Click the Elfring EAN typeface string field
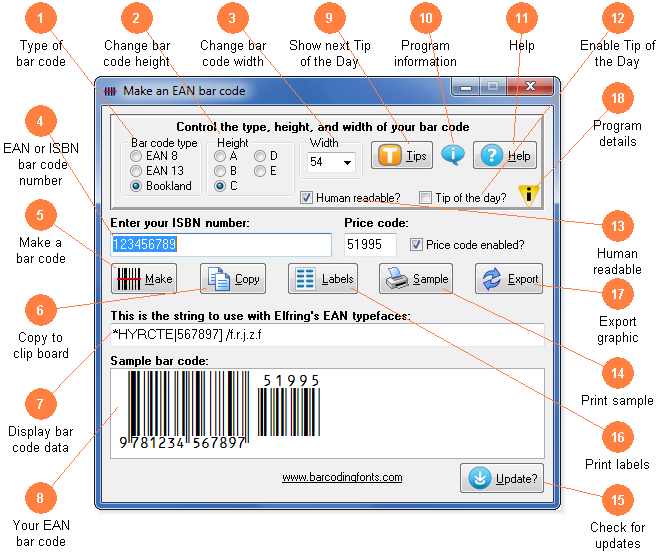Viewport: 658px width, 553px height. (x=327, y=335)
